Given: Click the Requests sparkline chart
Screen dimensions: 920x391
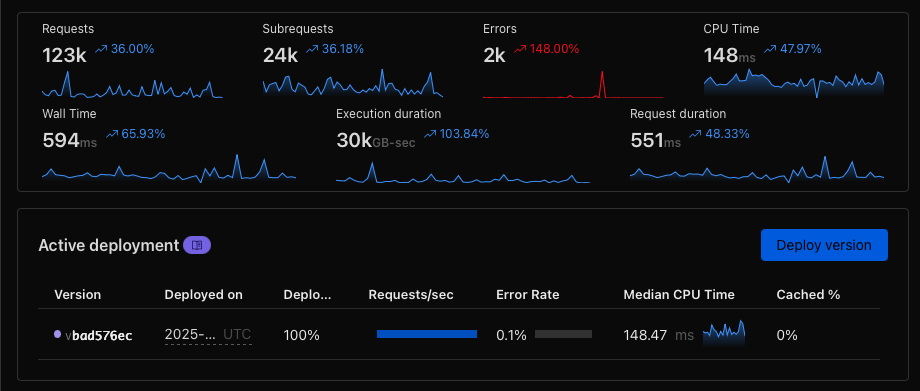Looking at the screenshot, I should pos(132,85).
